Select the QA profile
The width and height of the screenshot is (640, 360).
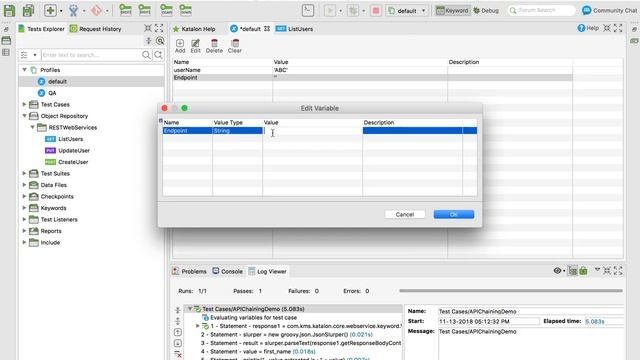(x=47, y=93)
